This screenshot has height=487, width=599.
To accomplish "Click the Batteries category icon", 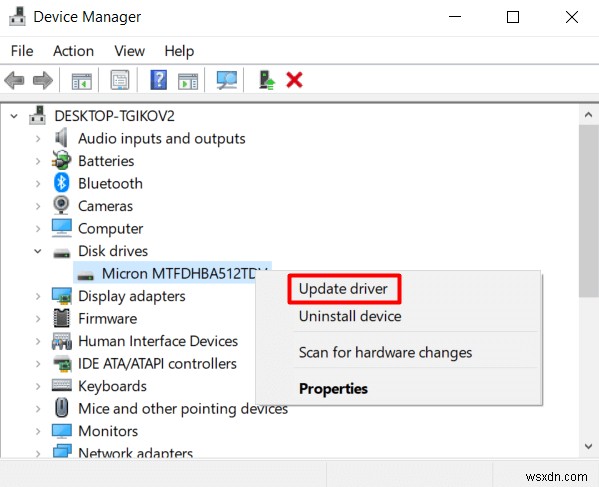I will coord(62,160).
